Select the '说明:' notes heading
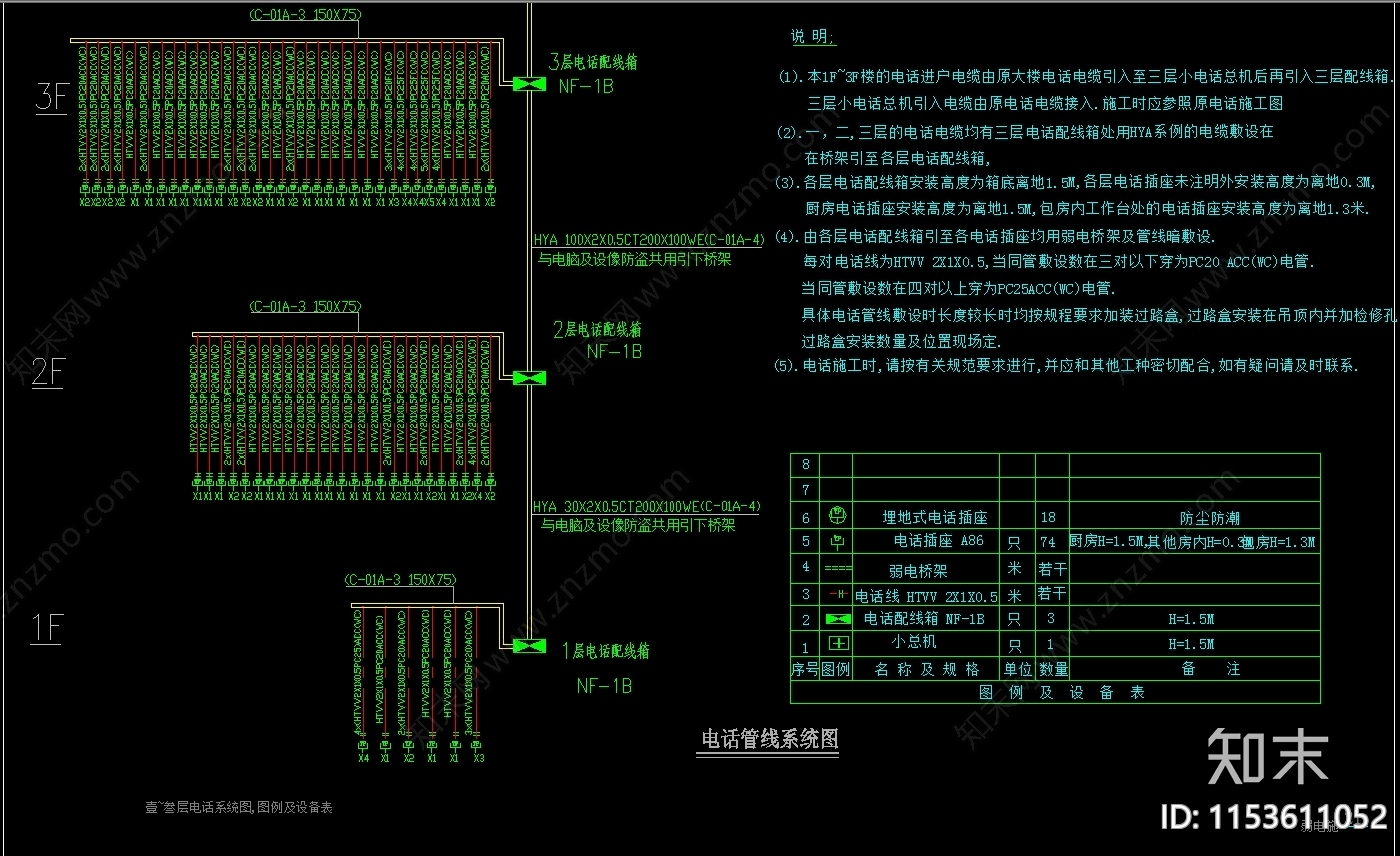 pyautogui.click(x=813, y=37)
